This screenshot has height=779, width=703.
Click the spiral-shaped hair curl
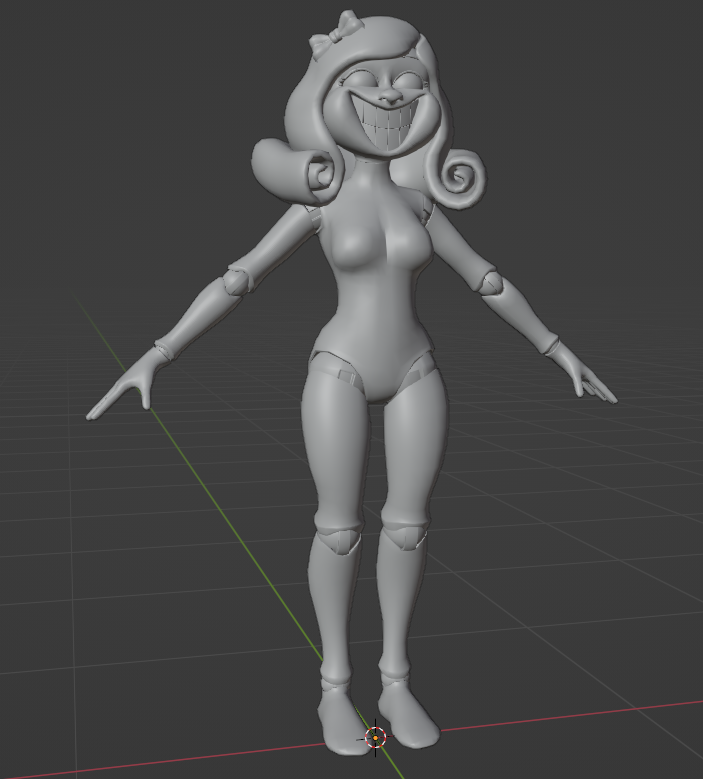455,178
